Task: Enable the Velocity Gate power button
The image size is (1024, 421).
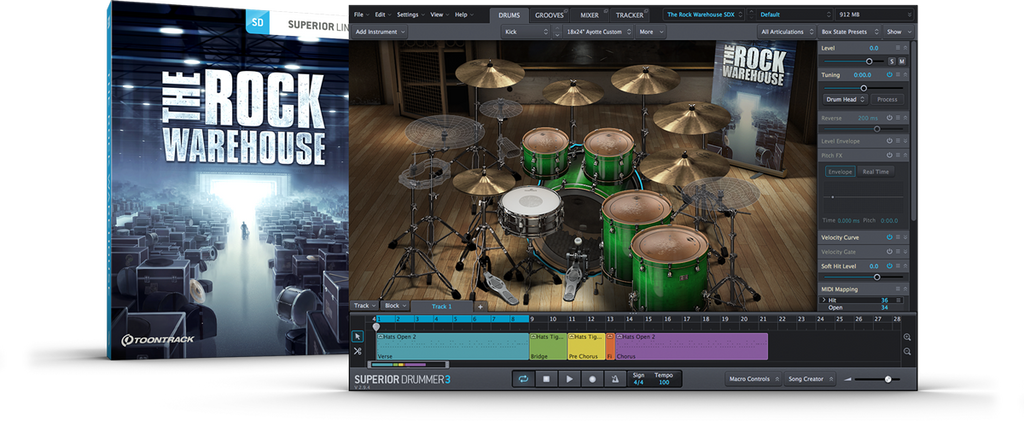Action: [889, 252]
